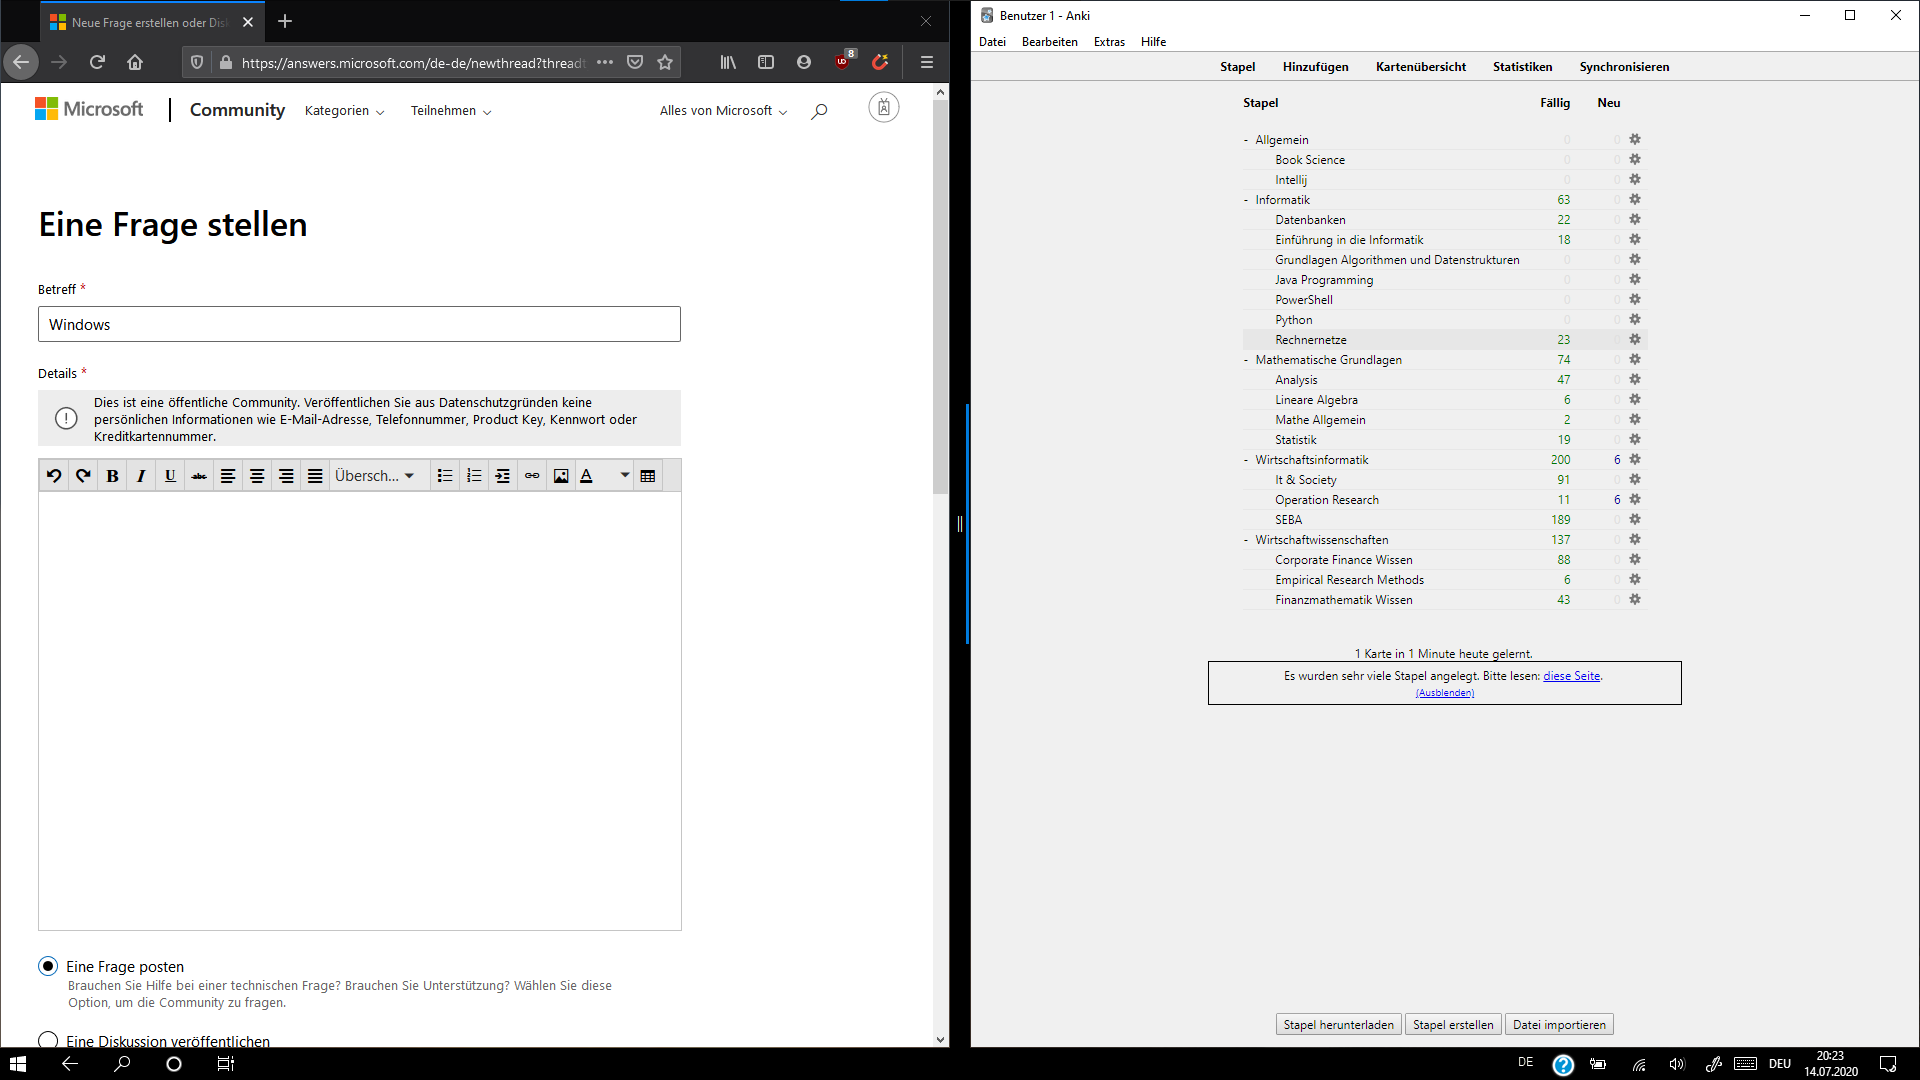Center-align text in the editor
The image size is (1920, 1080).
click(x=257, y=476)
